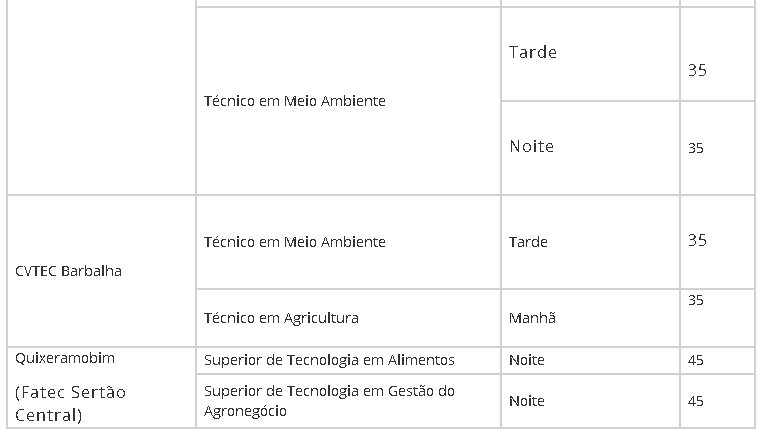Image resolution: width=761 pixels, height=434 pixels.
Task: Click Superior de Tecnologia em Gestão do Agronegócio
Action: tap(329, 401)
